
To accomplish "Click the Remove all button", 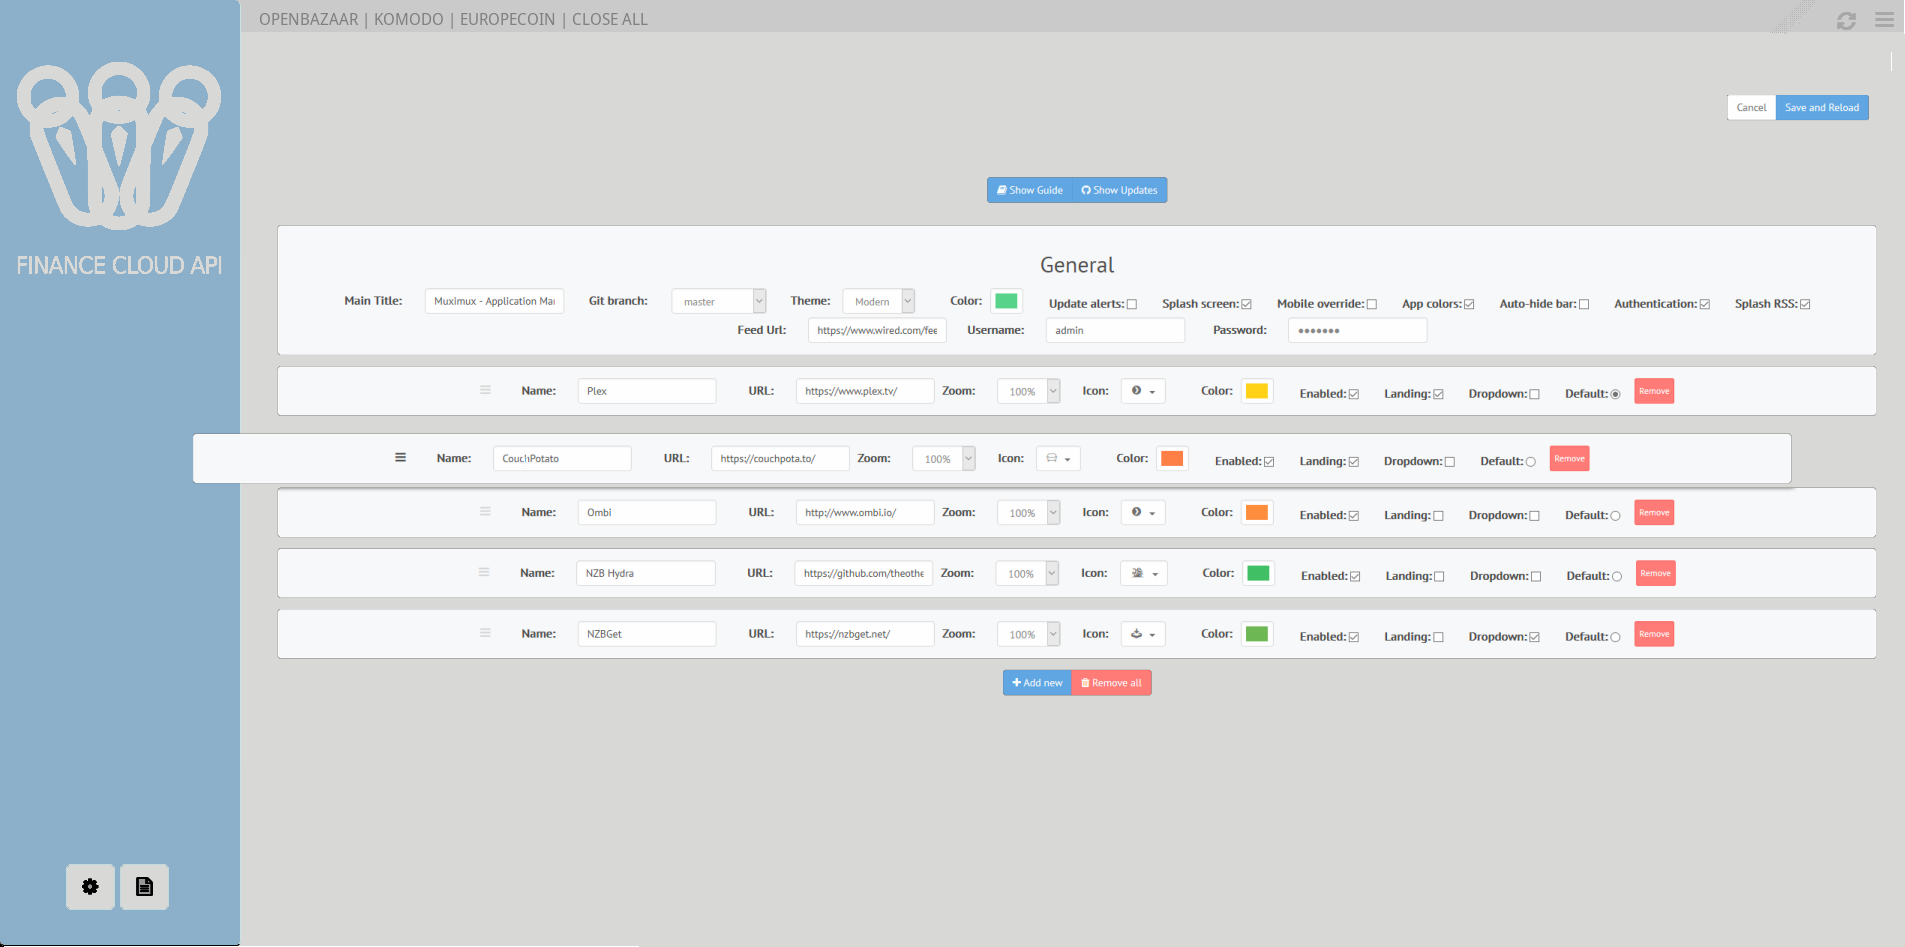I will [1112, 683].
